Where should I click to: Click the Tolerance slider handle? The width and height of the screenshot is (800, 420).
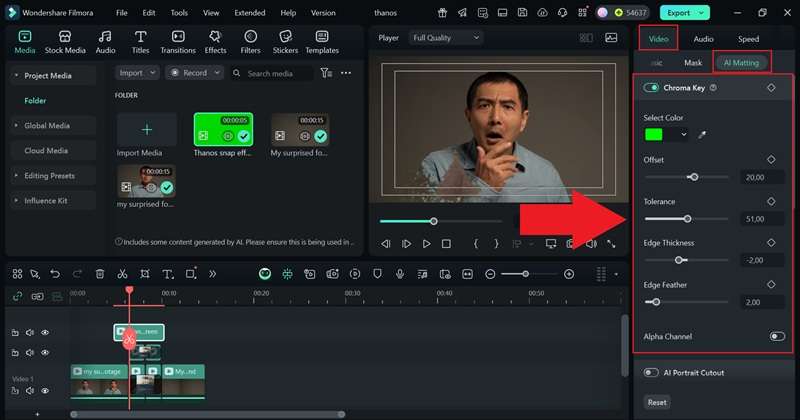pyautogui.click(x=687, y=219)
